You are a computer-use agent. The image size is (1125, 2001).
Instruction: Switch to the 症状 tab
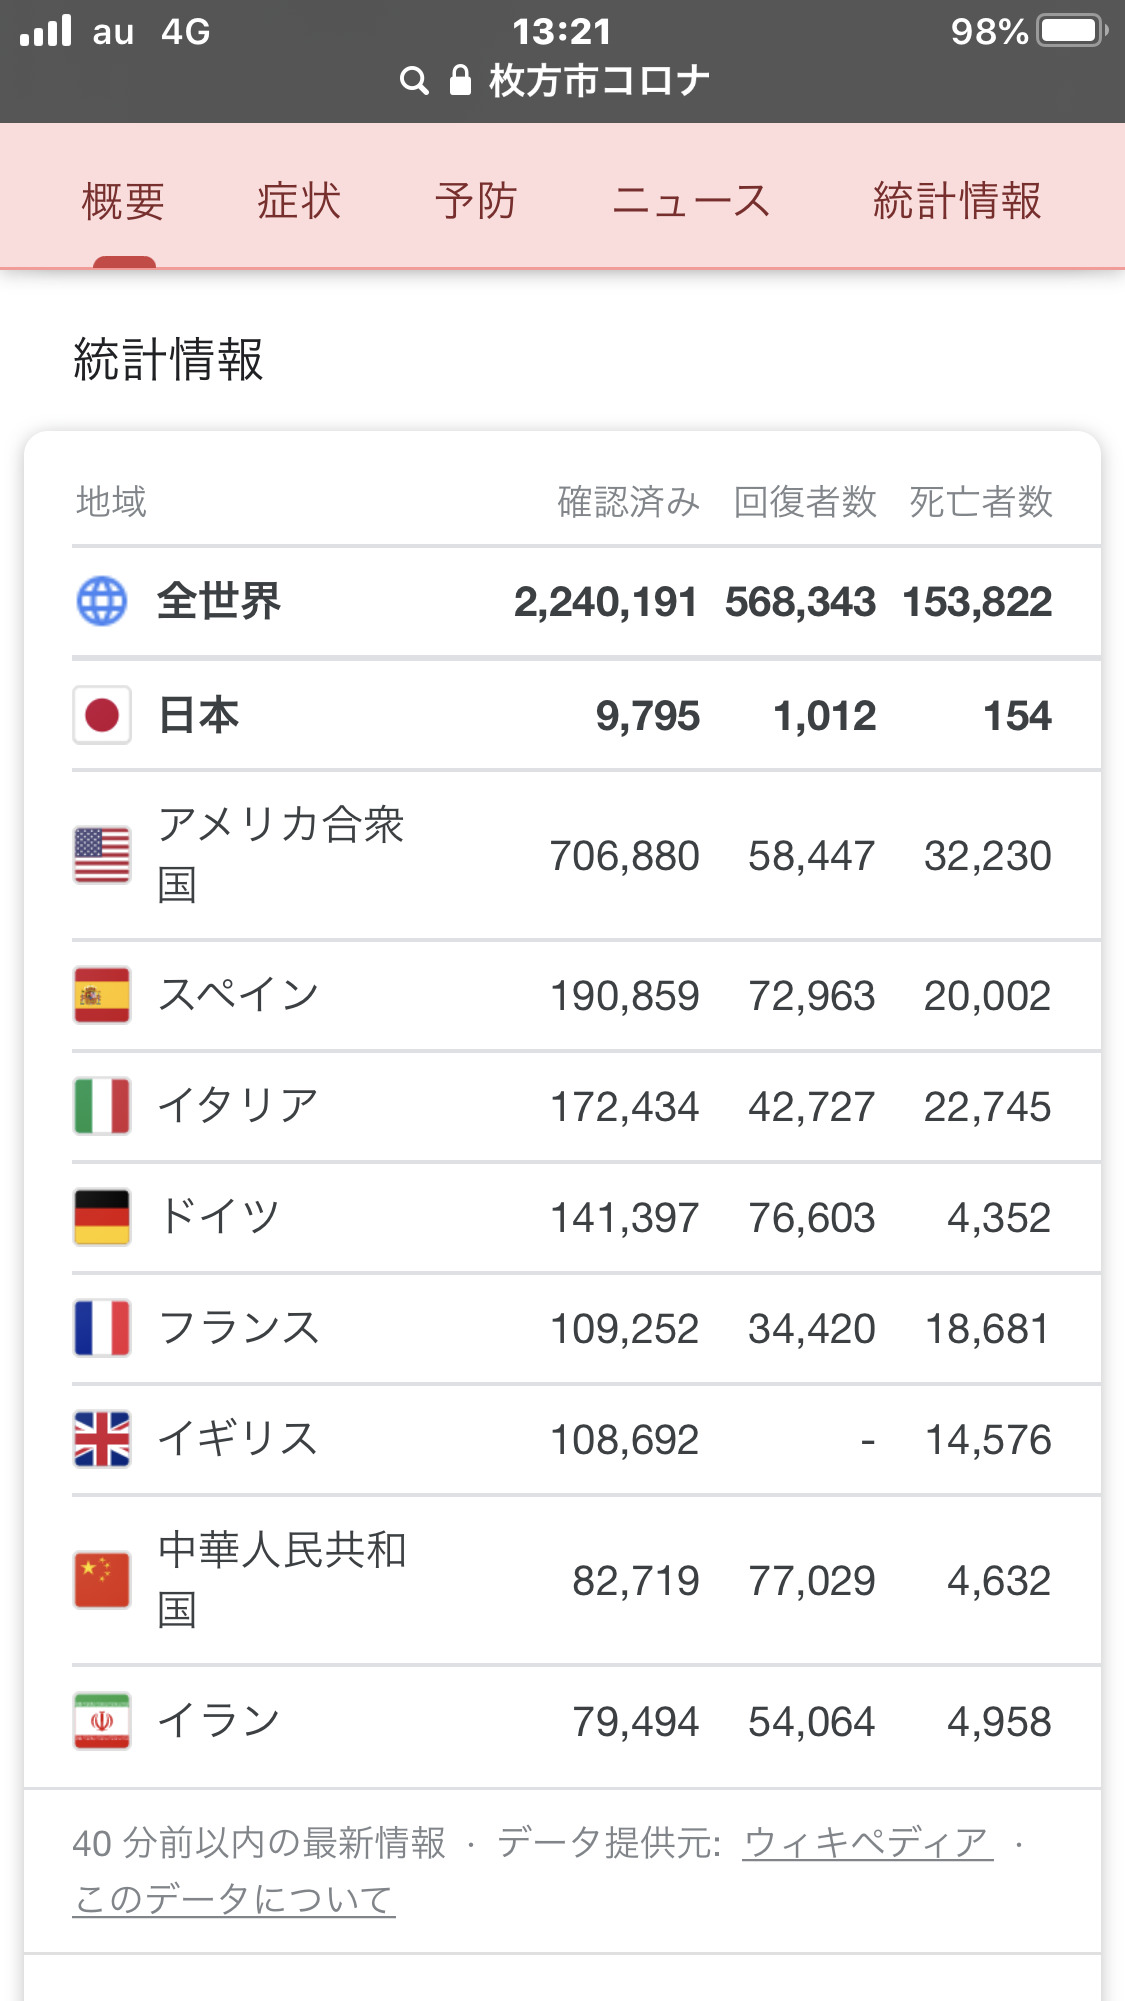[299, 201]
